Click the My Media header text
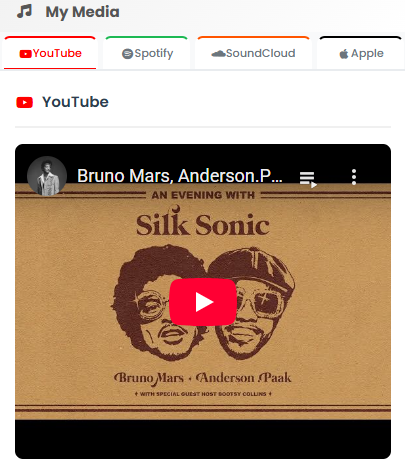 point(82,12)
